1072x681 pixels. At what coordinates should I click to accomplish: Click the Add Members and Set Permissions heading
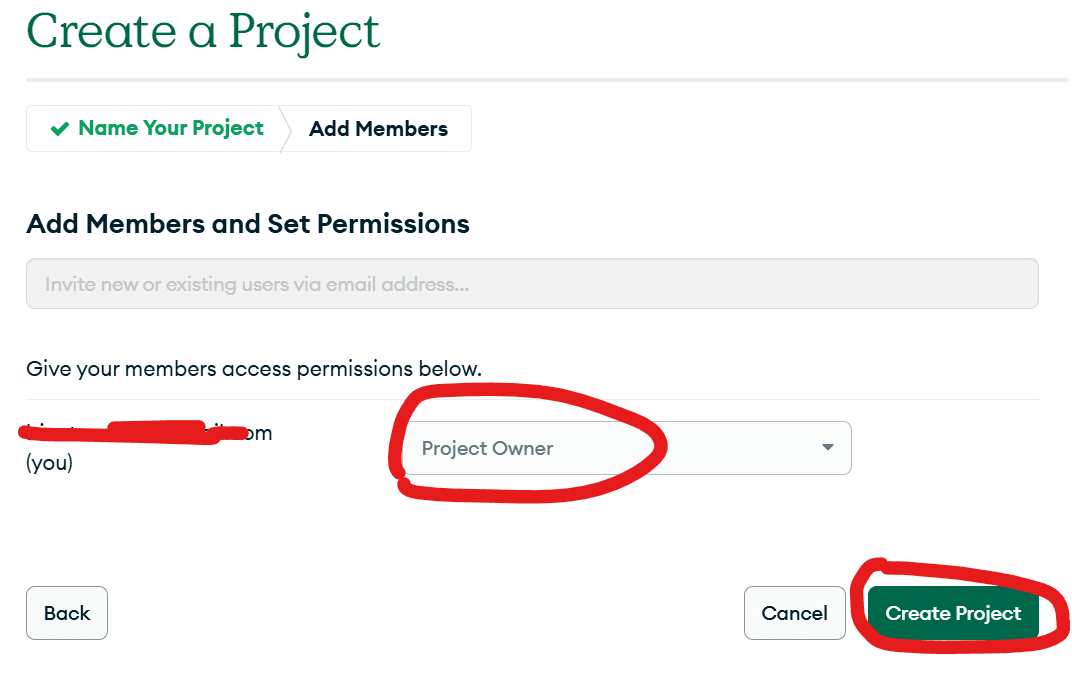click(x=247, y=223)
